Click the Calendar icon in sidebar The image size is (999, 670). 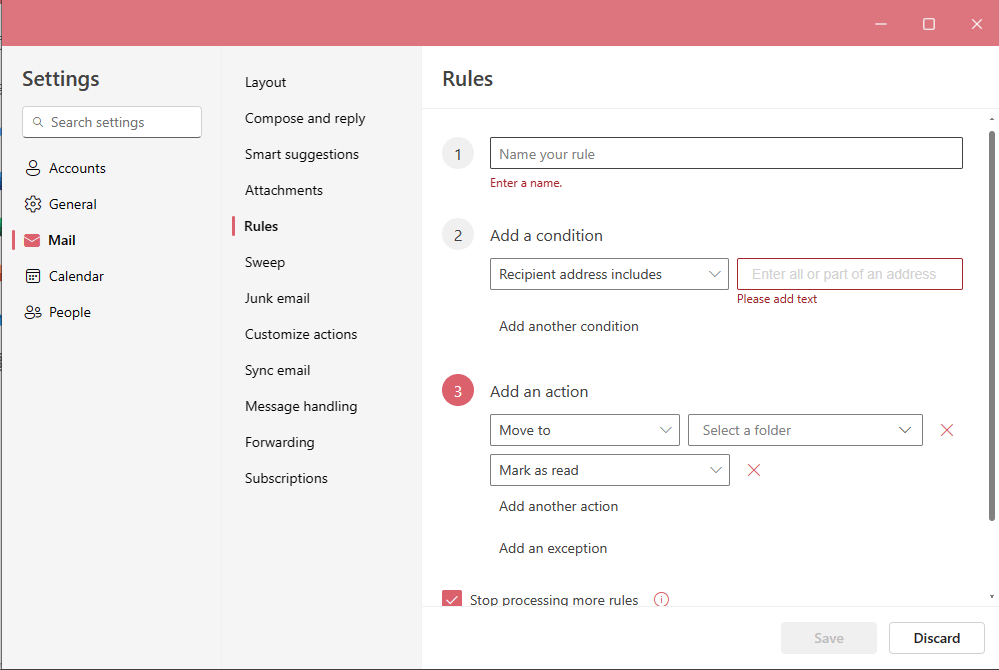[32, 276]
